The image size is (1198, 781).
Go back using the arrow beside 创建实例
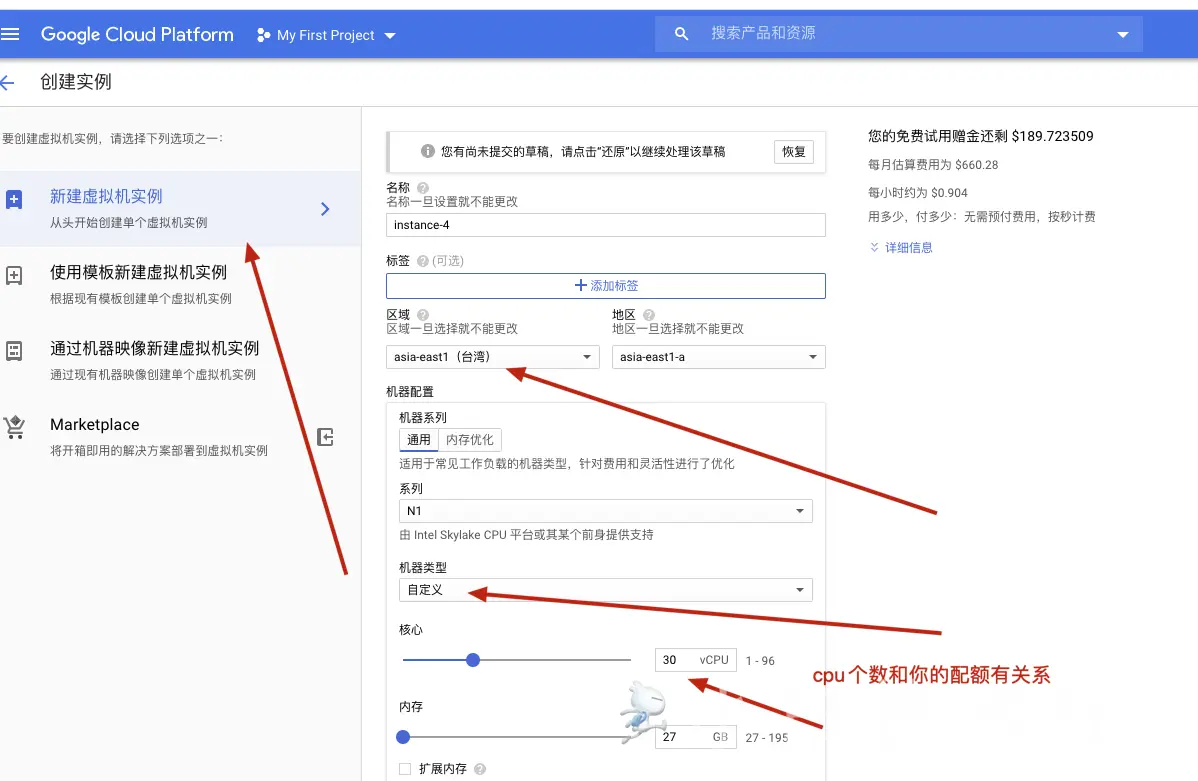(x=8, y=83)
